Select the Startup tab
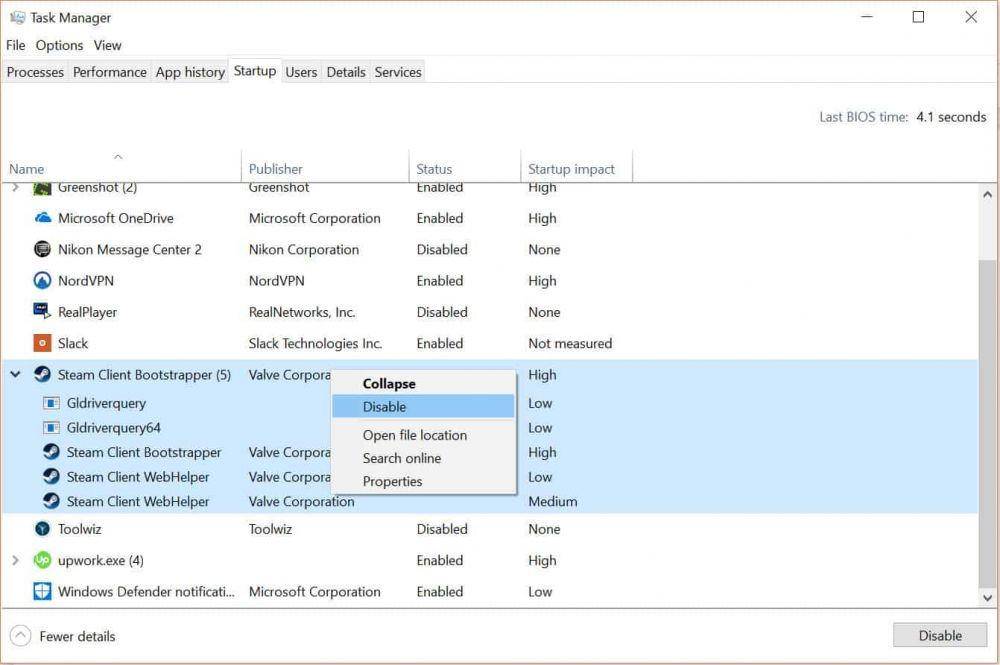Viewport: 1000px width, 665px height. (255, 71)
